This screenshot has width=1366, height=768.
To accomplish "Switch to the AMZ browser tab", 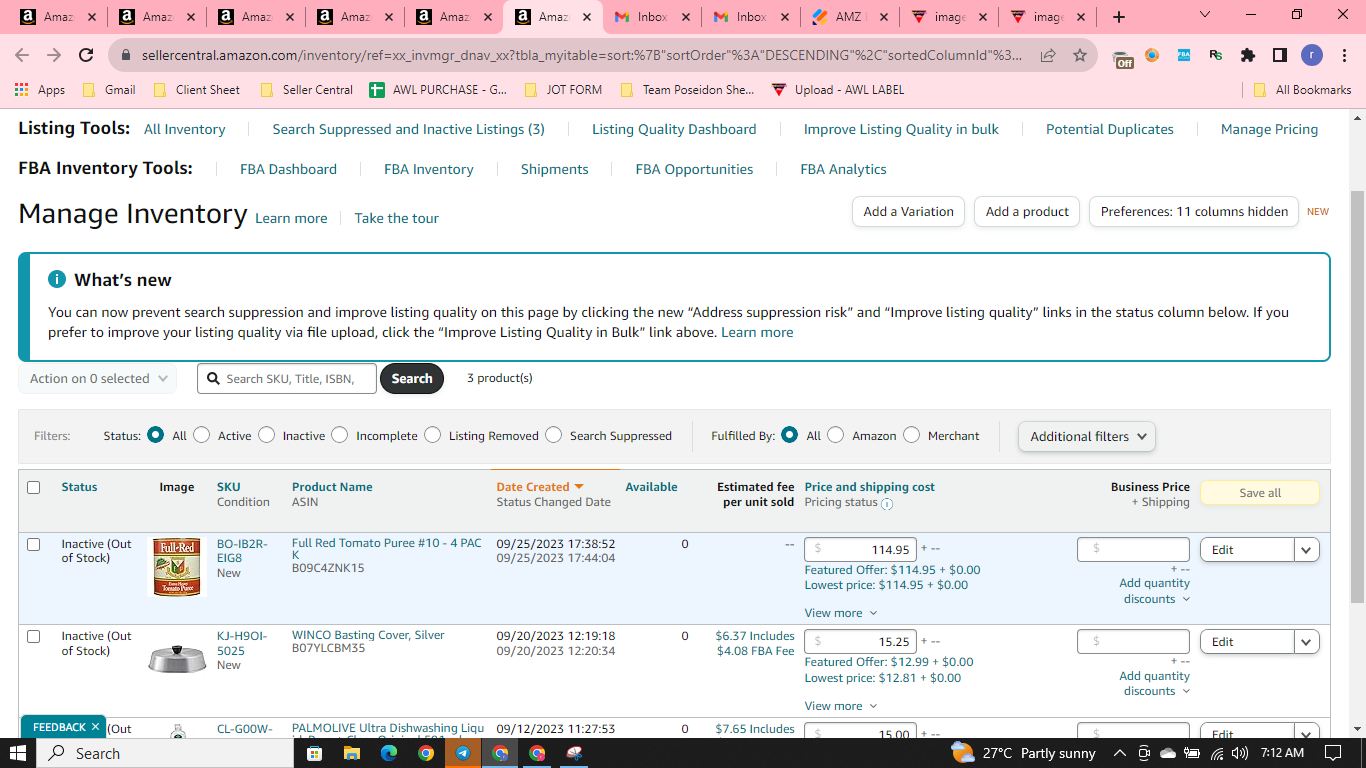I will pos(849,17).
